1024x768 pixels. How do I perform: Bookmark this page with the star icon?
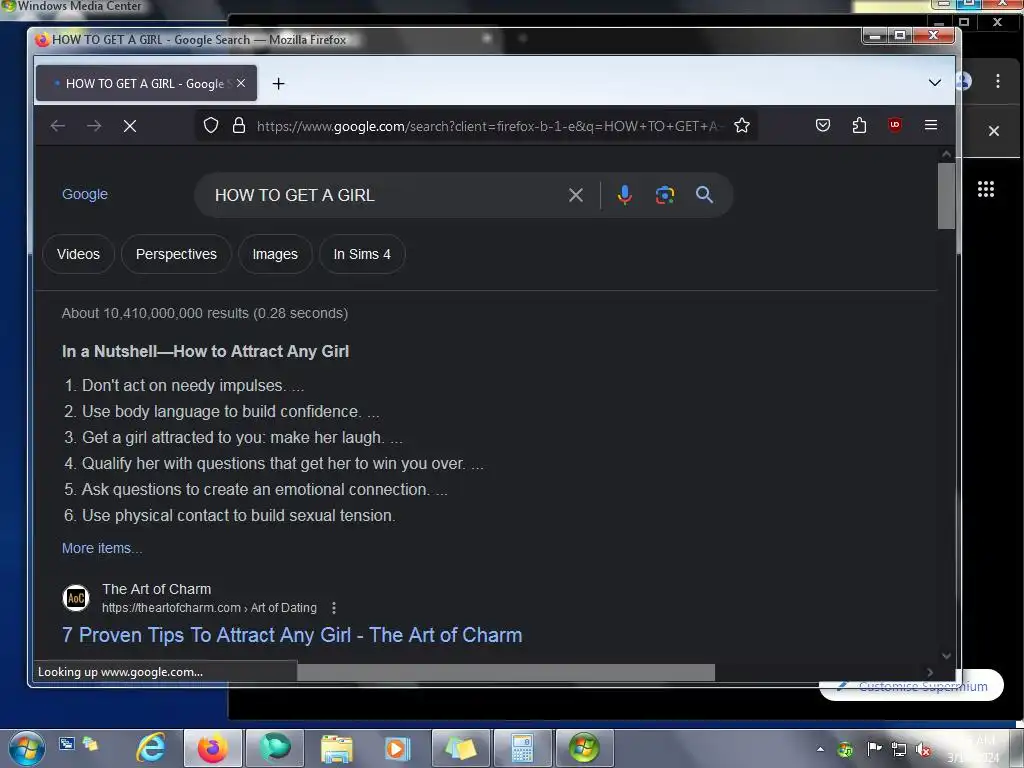click(742, 125)
